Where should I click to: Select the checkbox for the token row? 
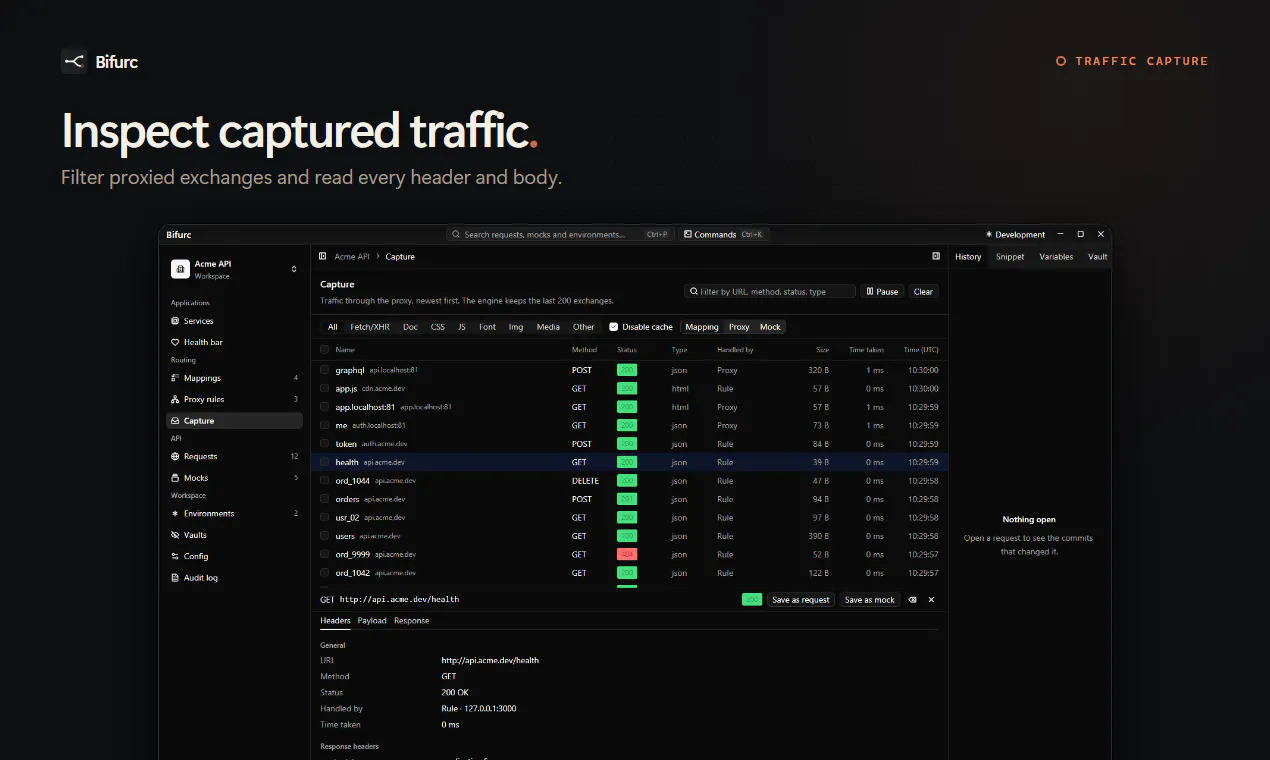pyautogui.click(x=324, y=444)
